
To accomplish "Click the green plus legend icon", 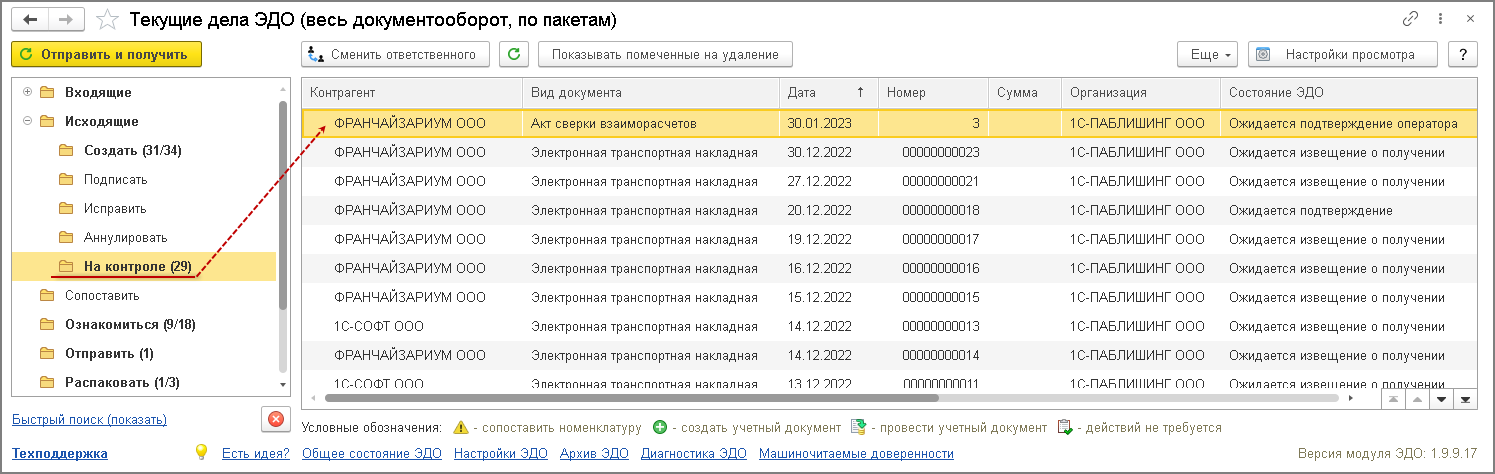I will pyautogui.click(x=660, y=427).
